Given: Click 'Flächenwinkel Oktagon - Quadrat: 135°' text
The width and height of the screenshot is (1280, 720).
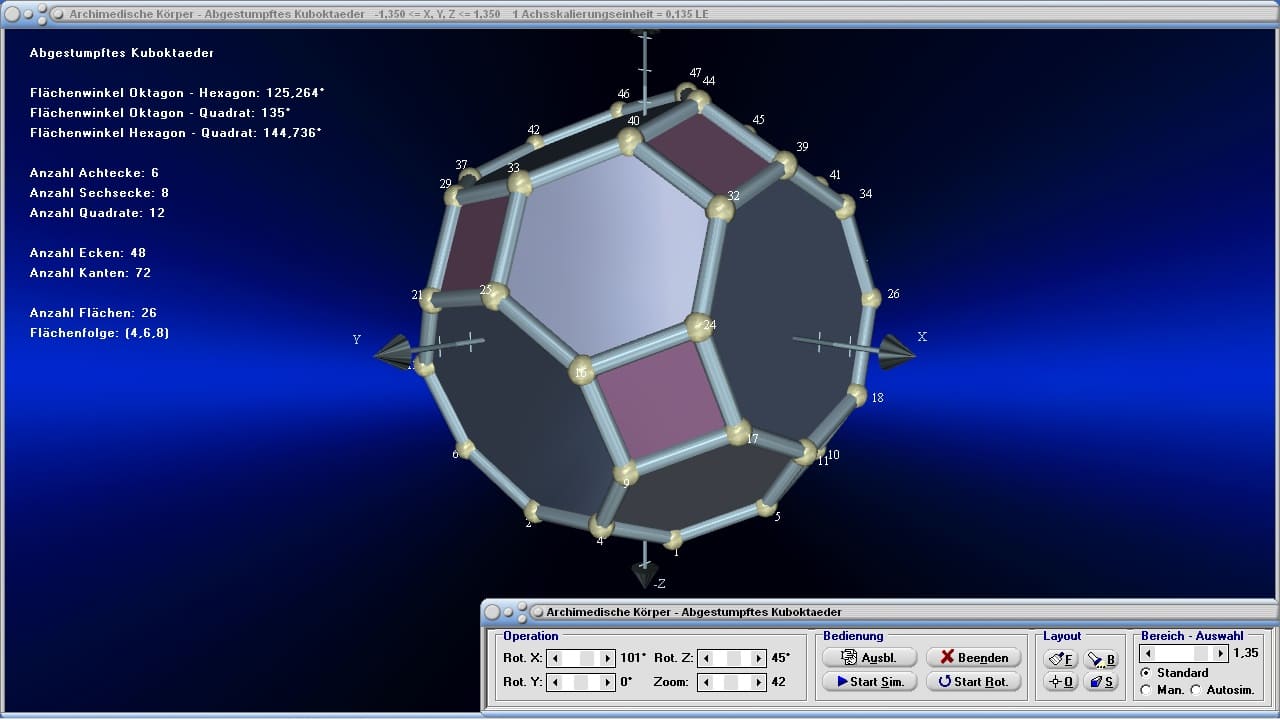Looking at the screenshot, I should coord(160,113).
